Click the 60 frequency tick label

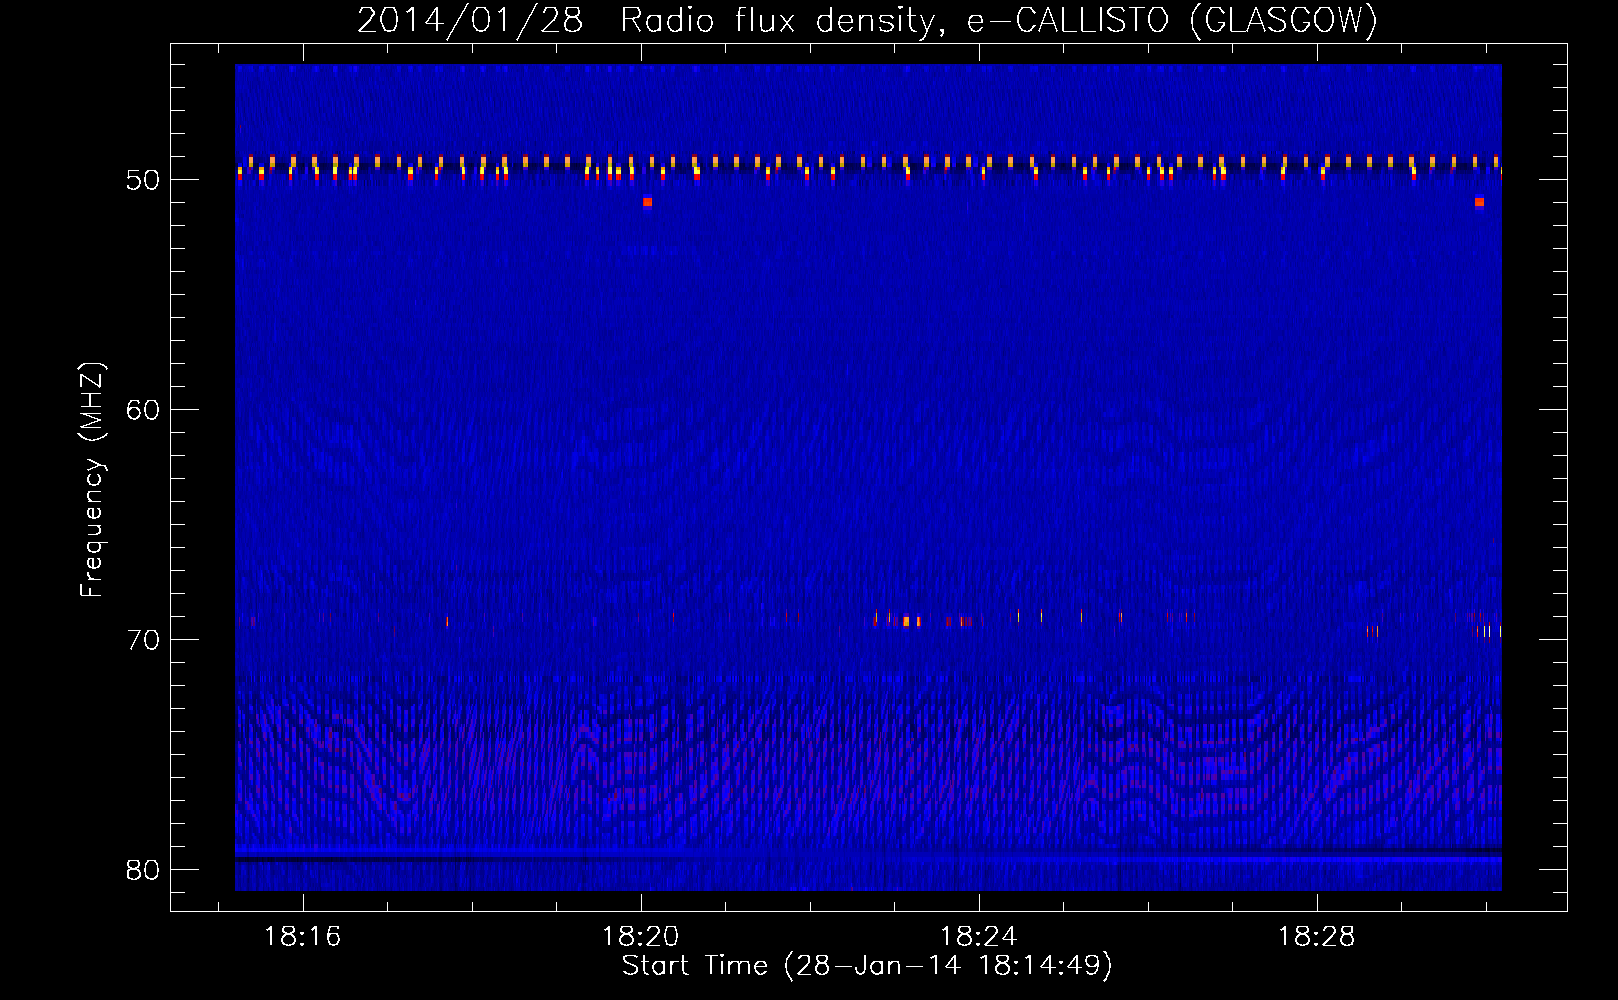point(143,410)
